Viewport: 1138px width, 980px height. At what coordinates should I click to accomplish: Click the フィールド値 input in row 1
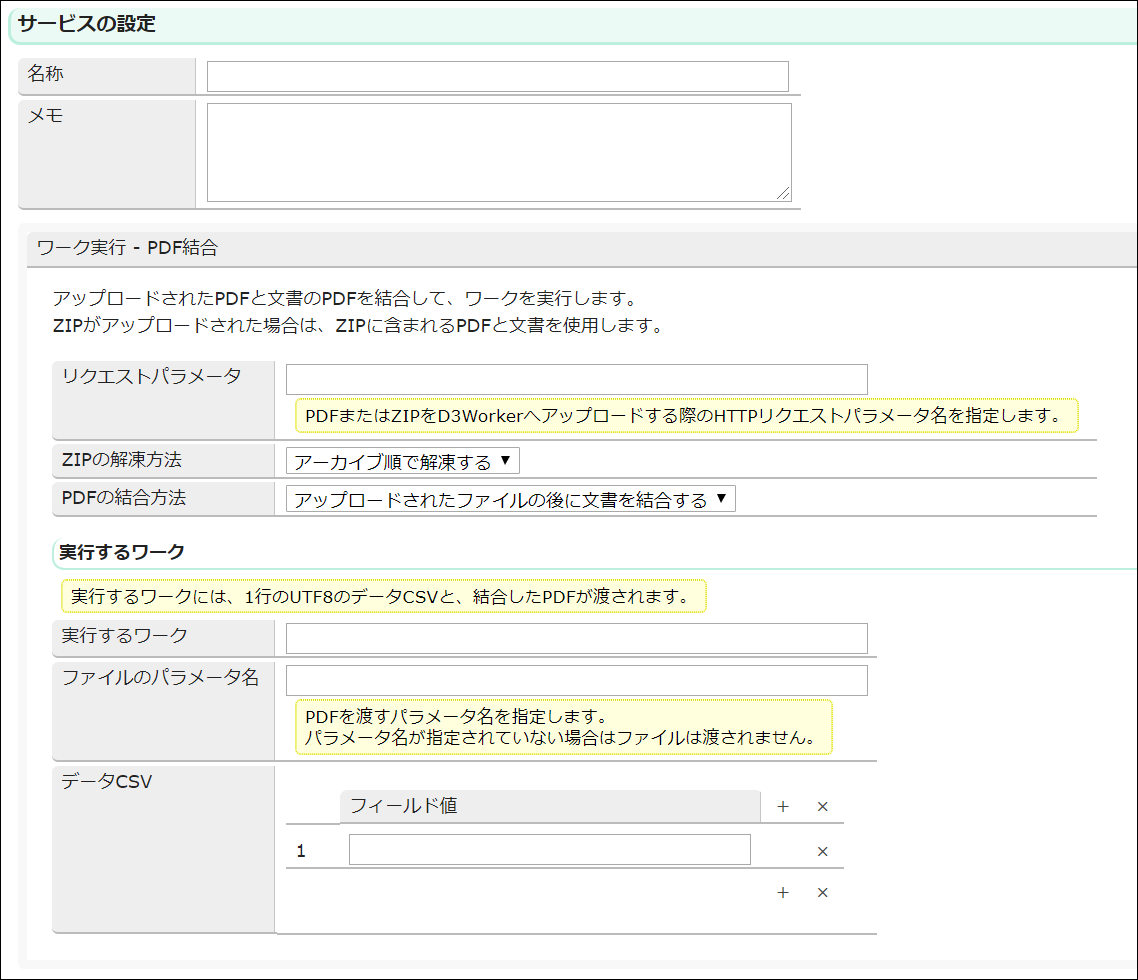(549, 850)
